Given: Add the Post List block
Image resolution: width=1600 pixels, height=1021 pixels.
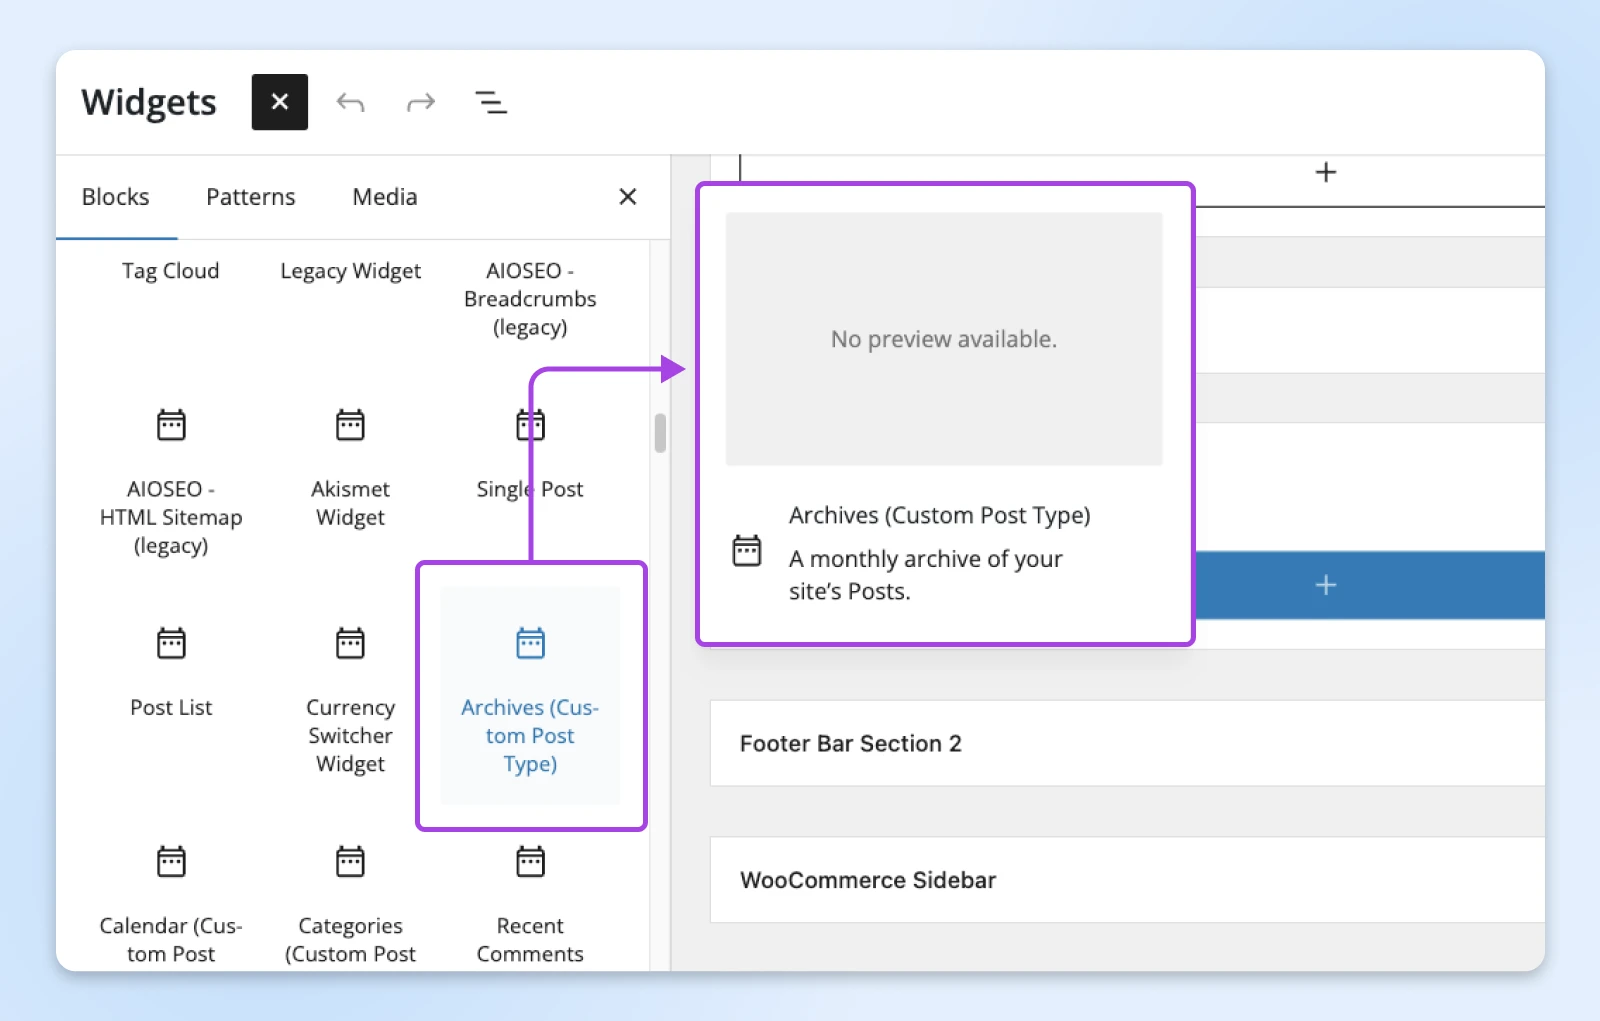Looking at the screenshot, I should point(171,670).
